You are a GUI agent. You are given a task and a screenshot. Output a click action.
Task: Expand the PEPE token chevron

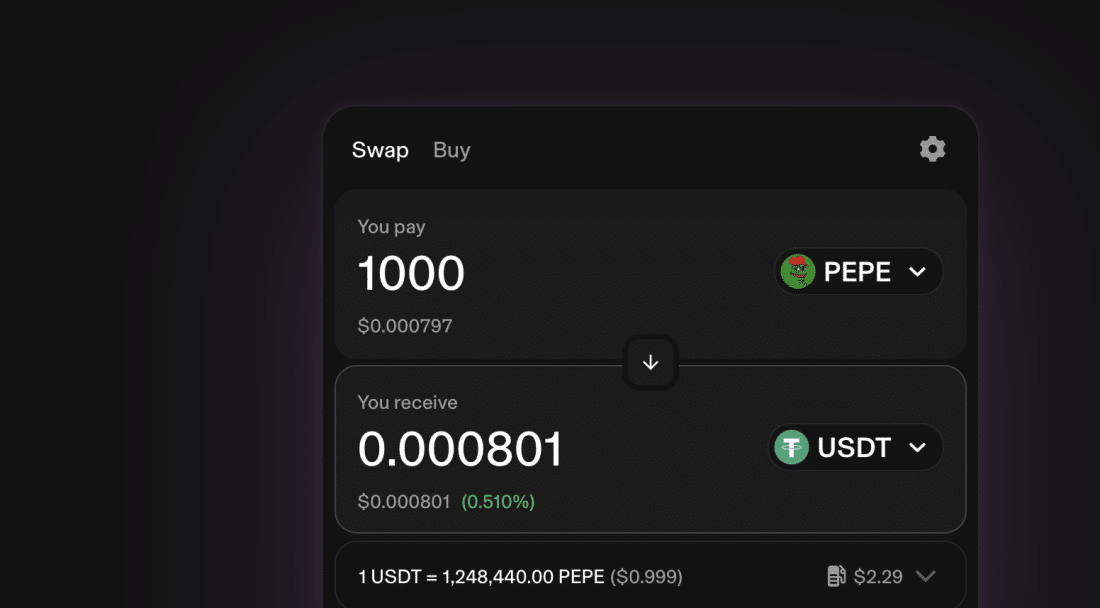pos(918,271)
